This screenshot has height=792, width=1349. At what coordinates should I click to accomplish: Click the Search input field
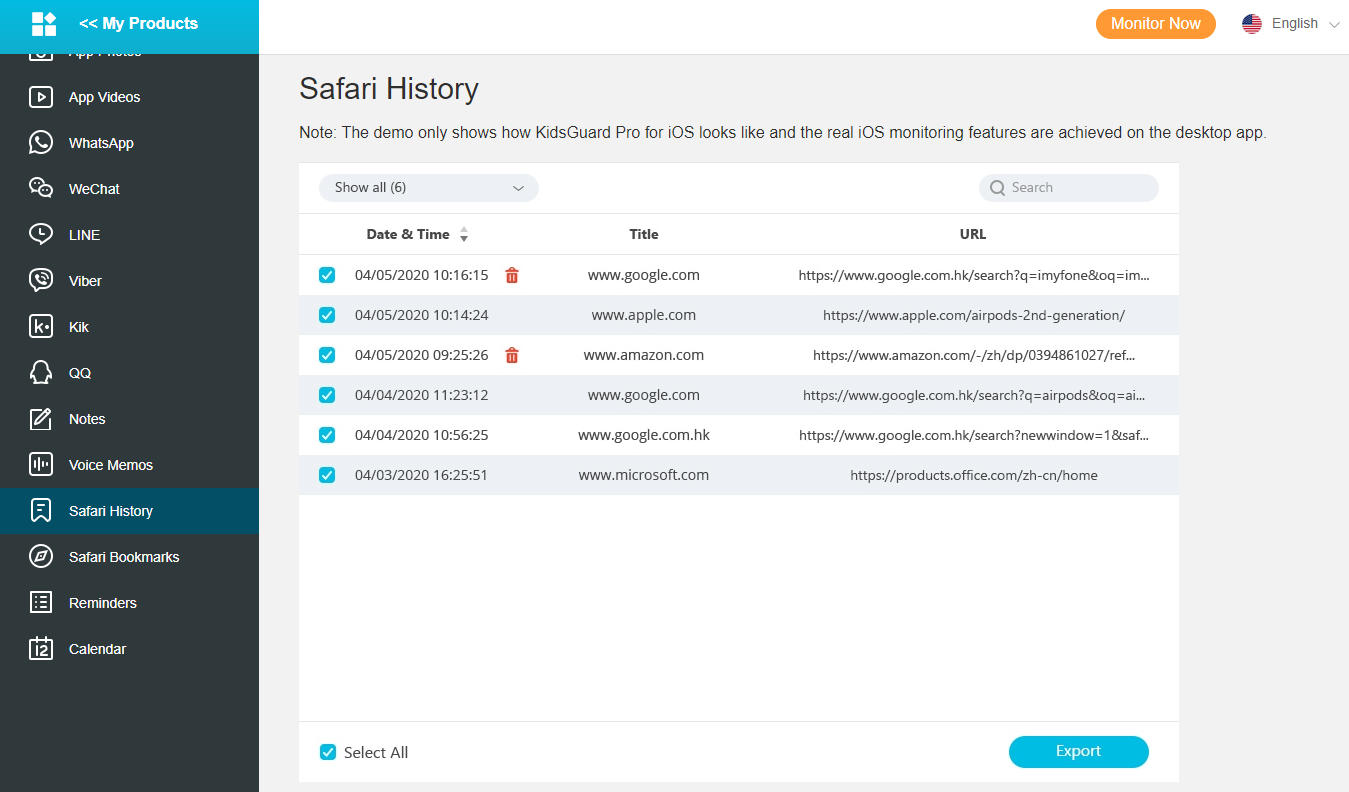[x=1078, y=188]
